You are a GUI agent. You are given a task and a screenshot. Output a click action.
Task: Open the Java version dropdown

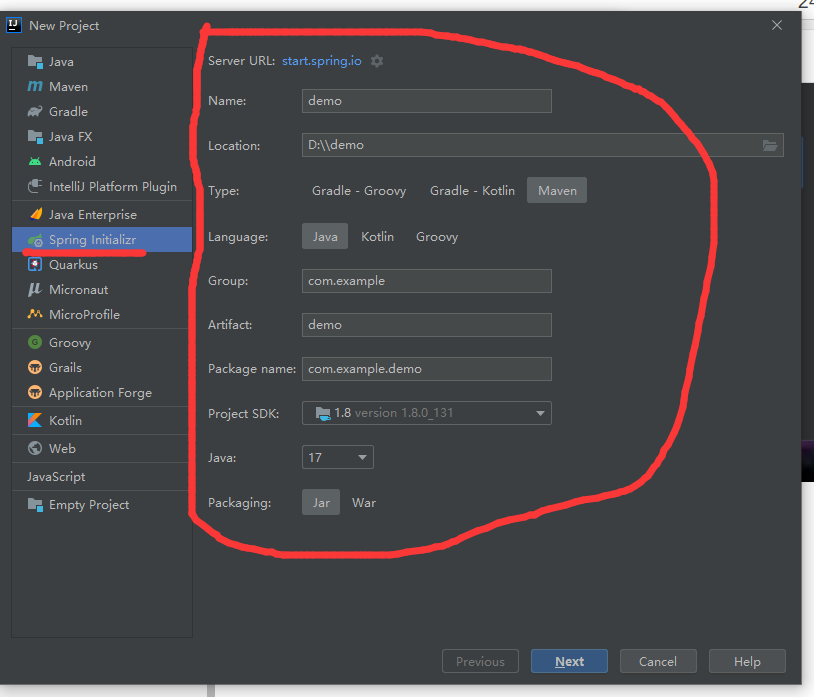coord(337,457)
